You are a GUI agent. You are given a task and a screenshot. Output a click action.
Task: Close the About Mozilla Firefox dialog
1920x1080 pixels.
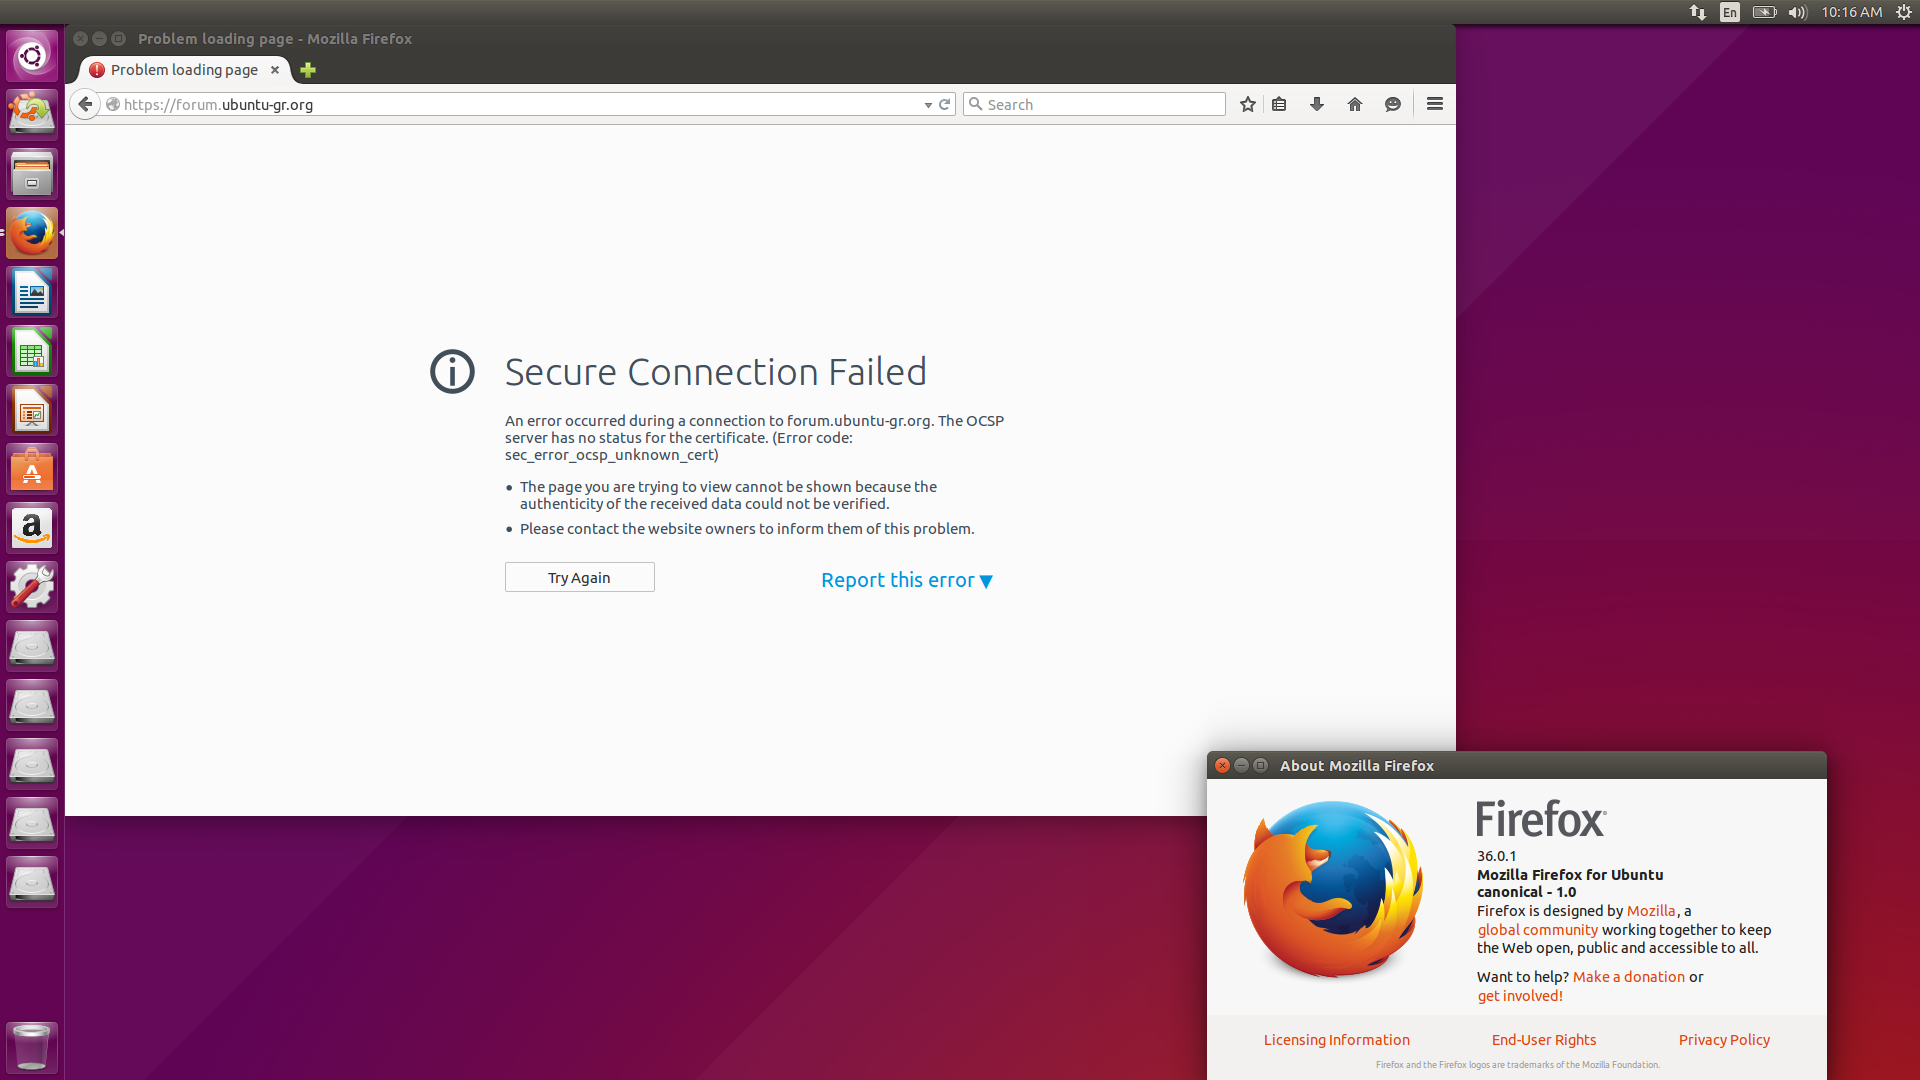click(1222, 765)
